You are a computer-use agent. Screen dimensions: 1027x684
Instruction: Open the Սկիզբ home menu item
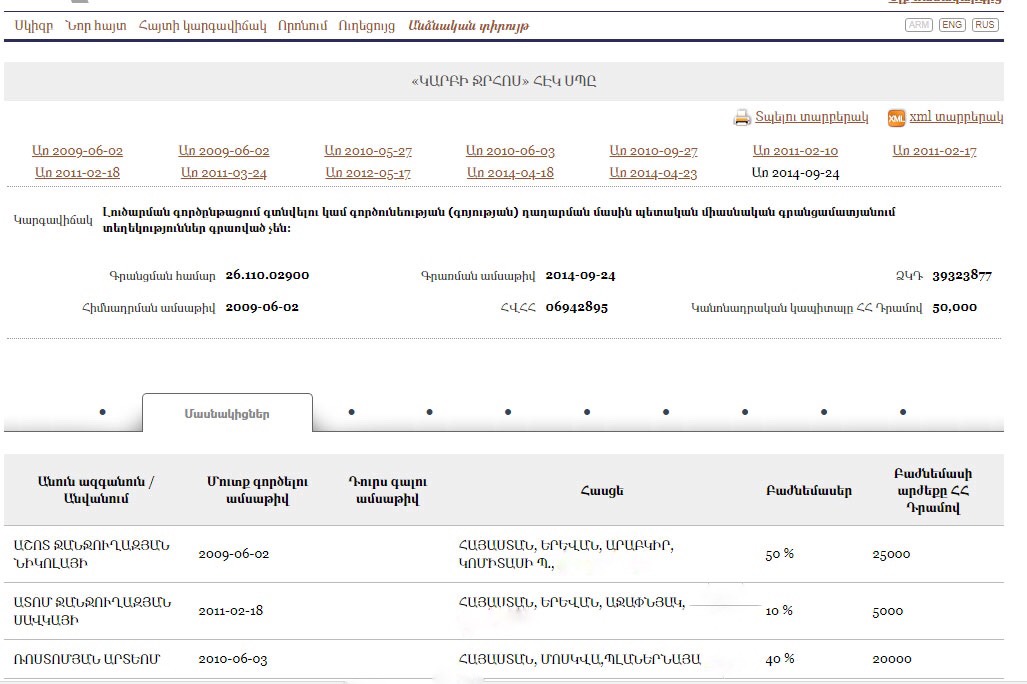point(34,26)
